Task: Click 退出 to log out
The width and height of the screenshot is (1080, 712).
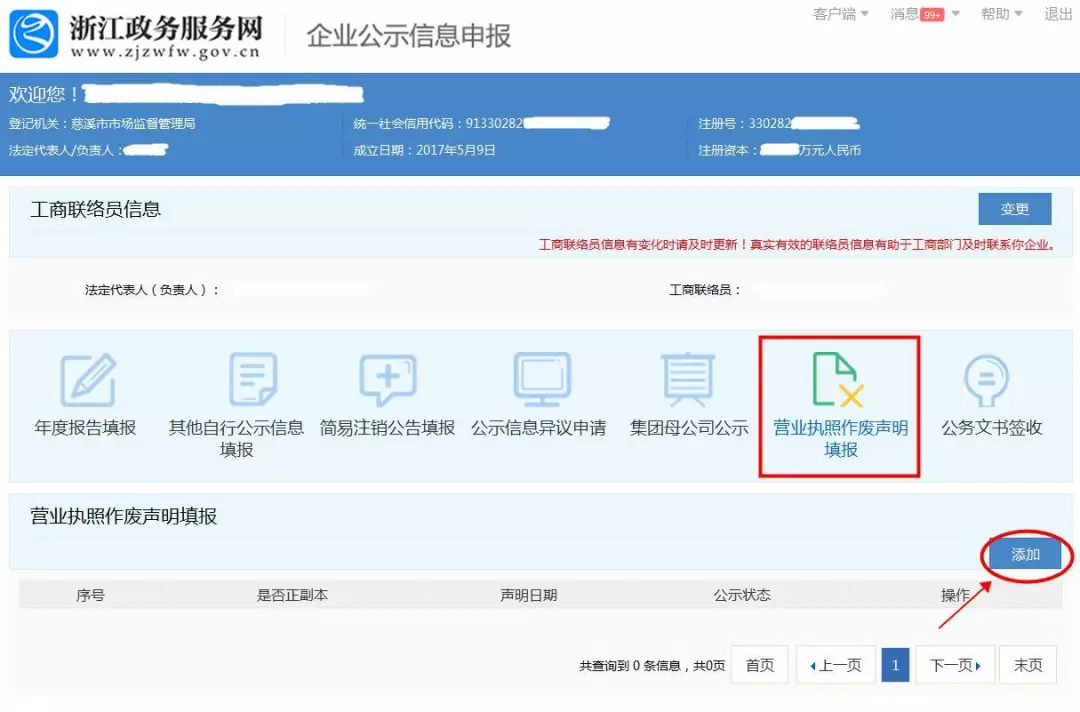Action: 1058,14
